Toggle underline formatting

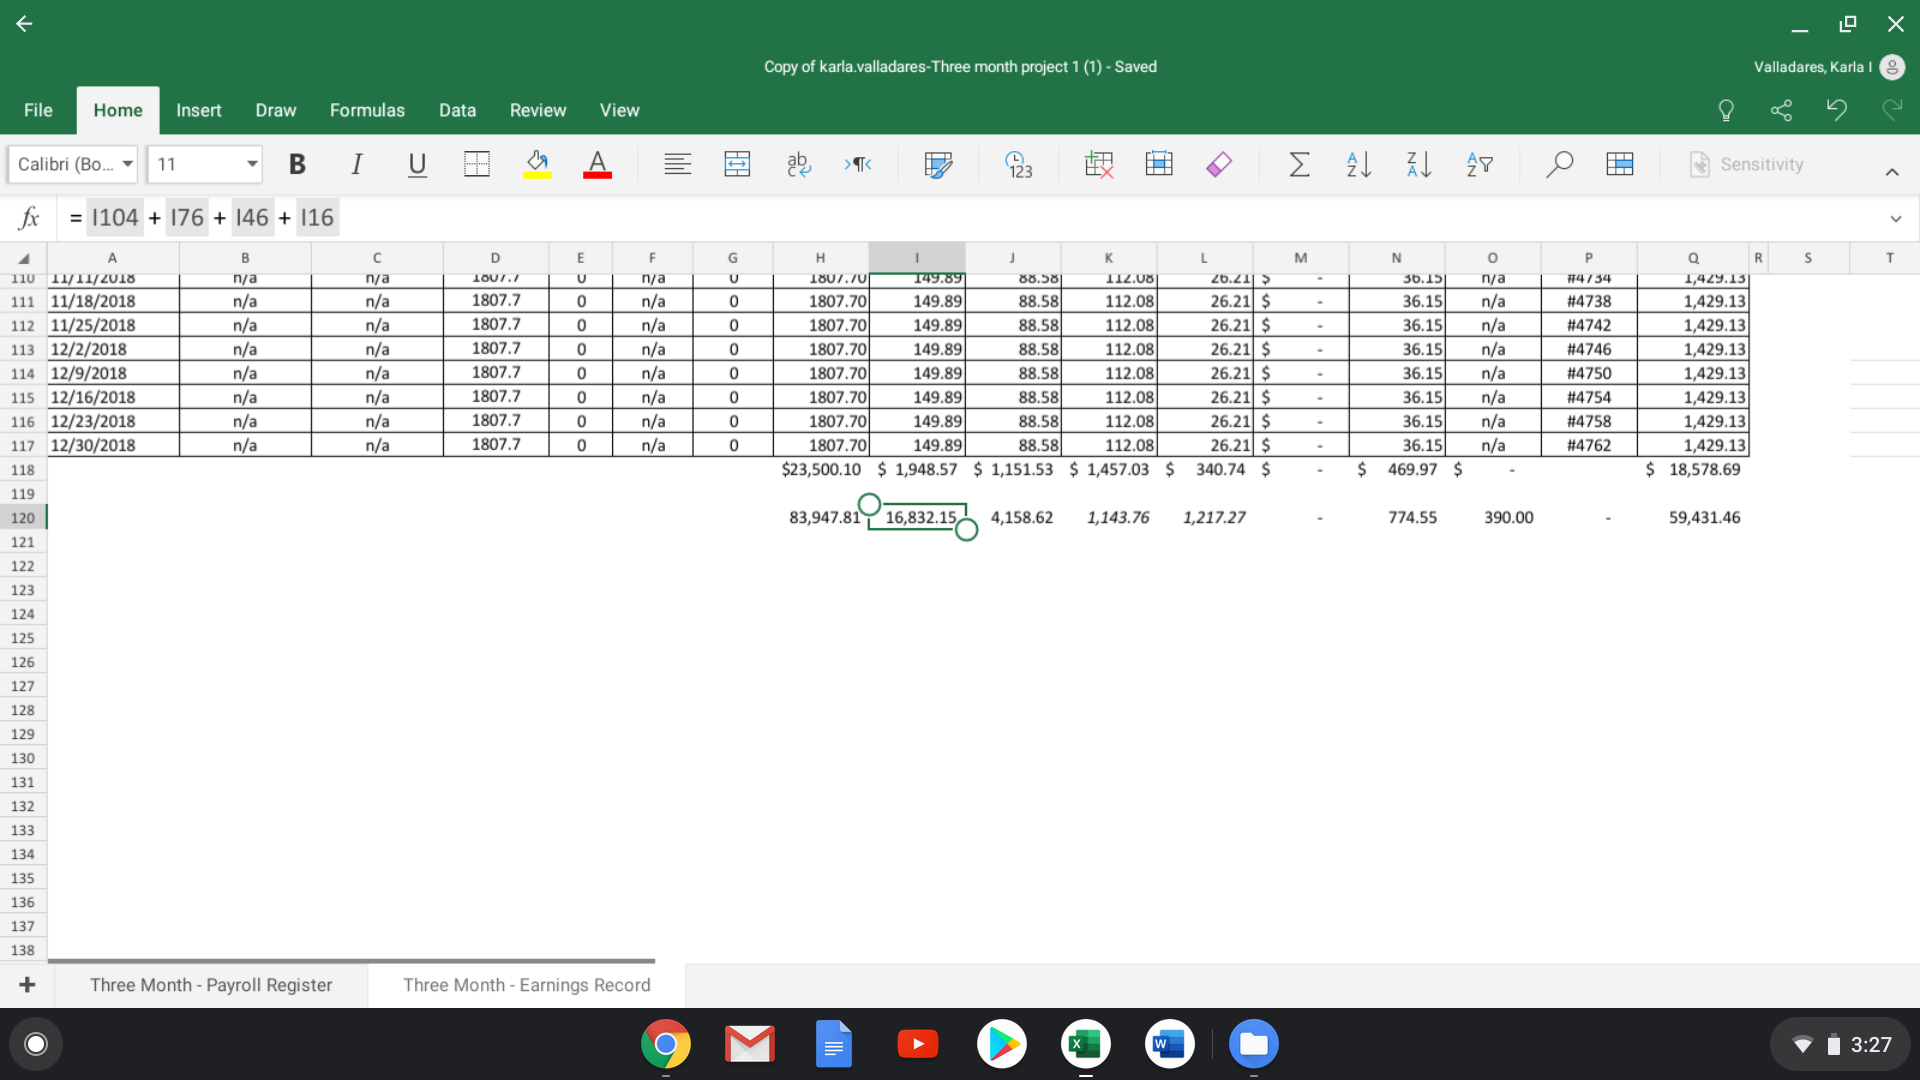[417, 164]
